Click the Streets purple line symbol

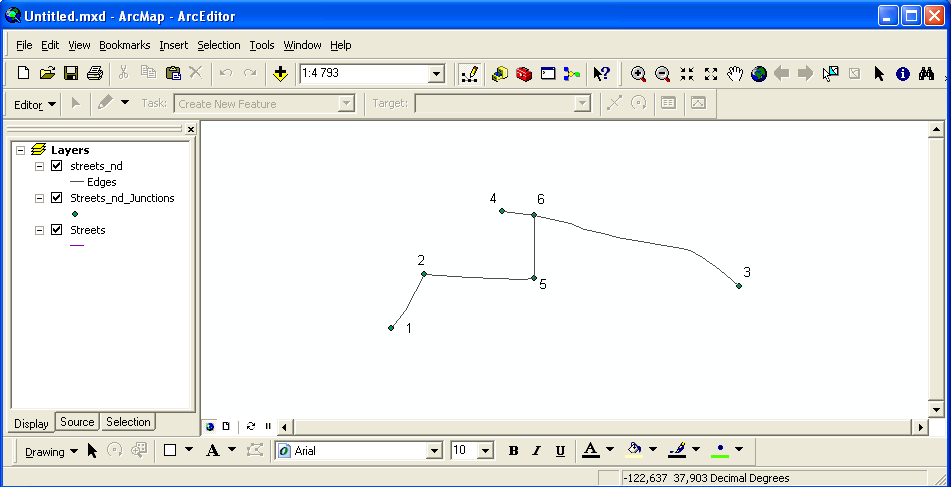point(77,246)
